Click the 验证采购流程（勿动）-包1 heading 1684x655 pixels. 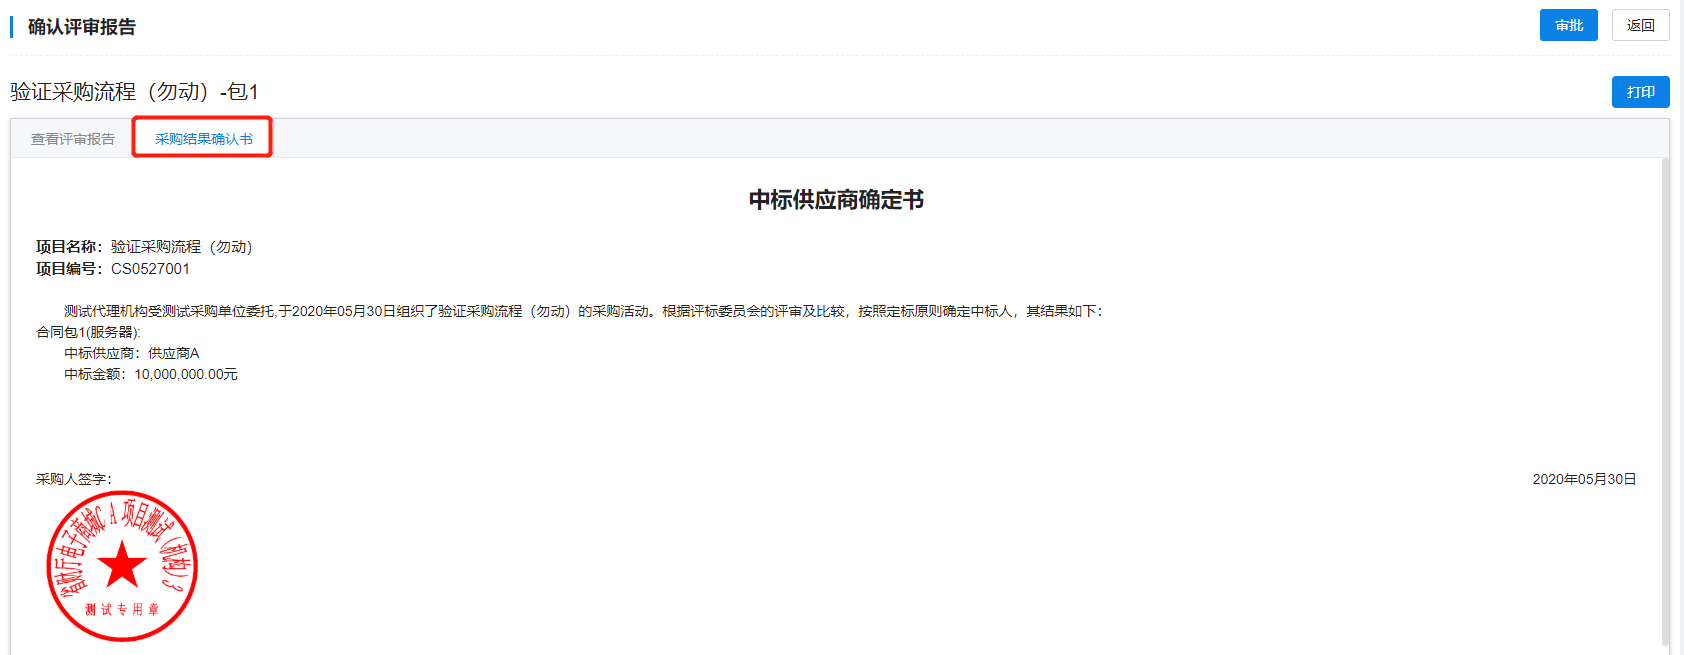click(x=135, y=92)
